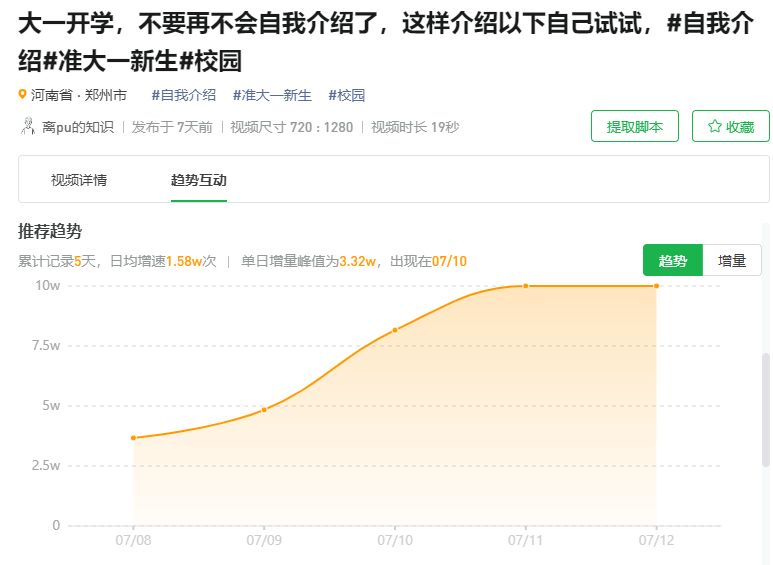Open the 视频详情 tab
The width and height of the screenshot is (773, 565).
(79, 180)
